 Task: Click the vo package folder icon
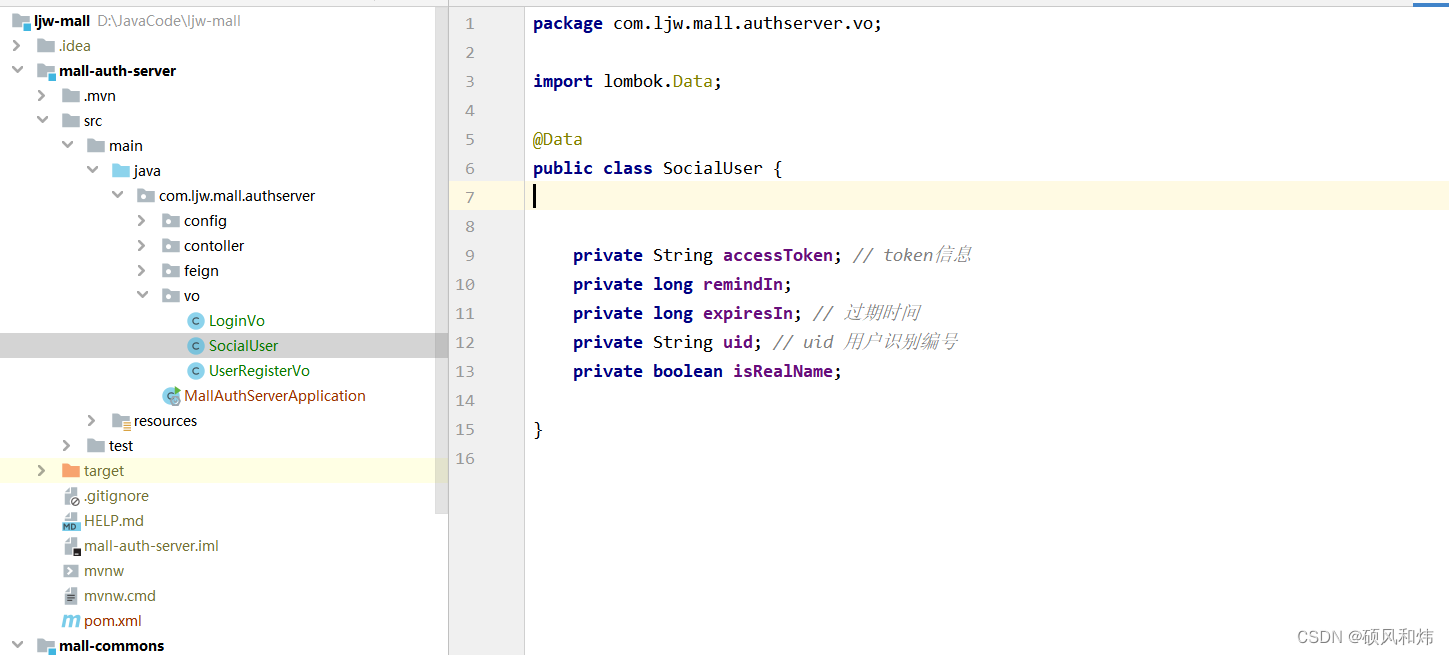pyautogui.click(x=171, y=295)
